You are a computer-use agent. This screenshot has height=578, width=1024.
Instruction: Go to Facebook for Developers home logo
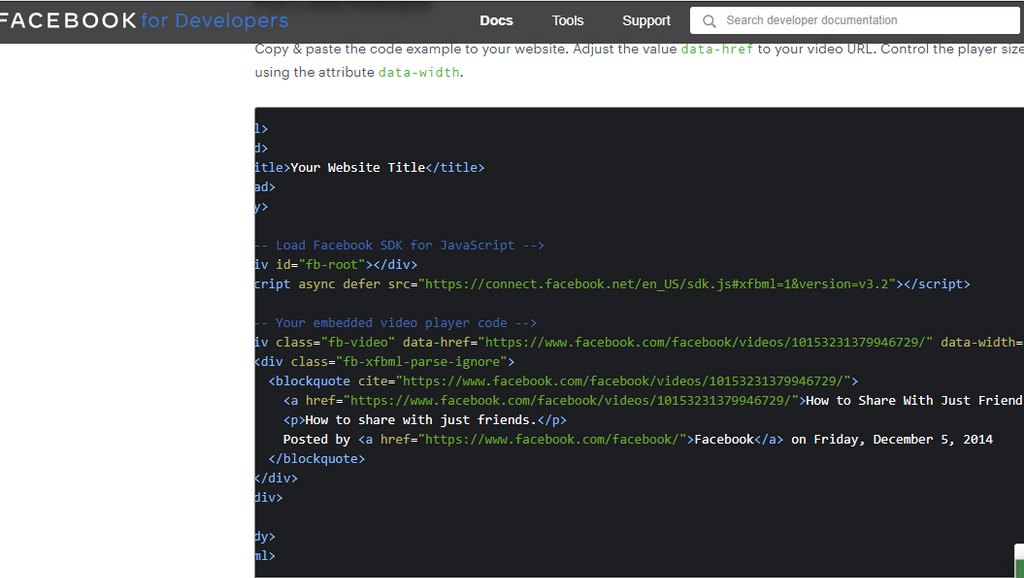[144, 21]
